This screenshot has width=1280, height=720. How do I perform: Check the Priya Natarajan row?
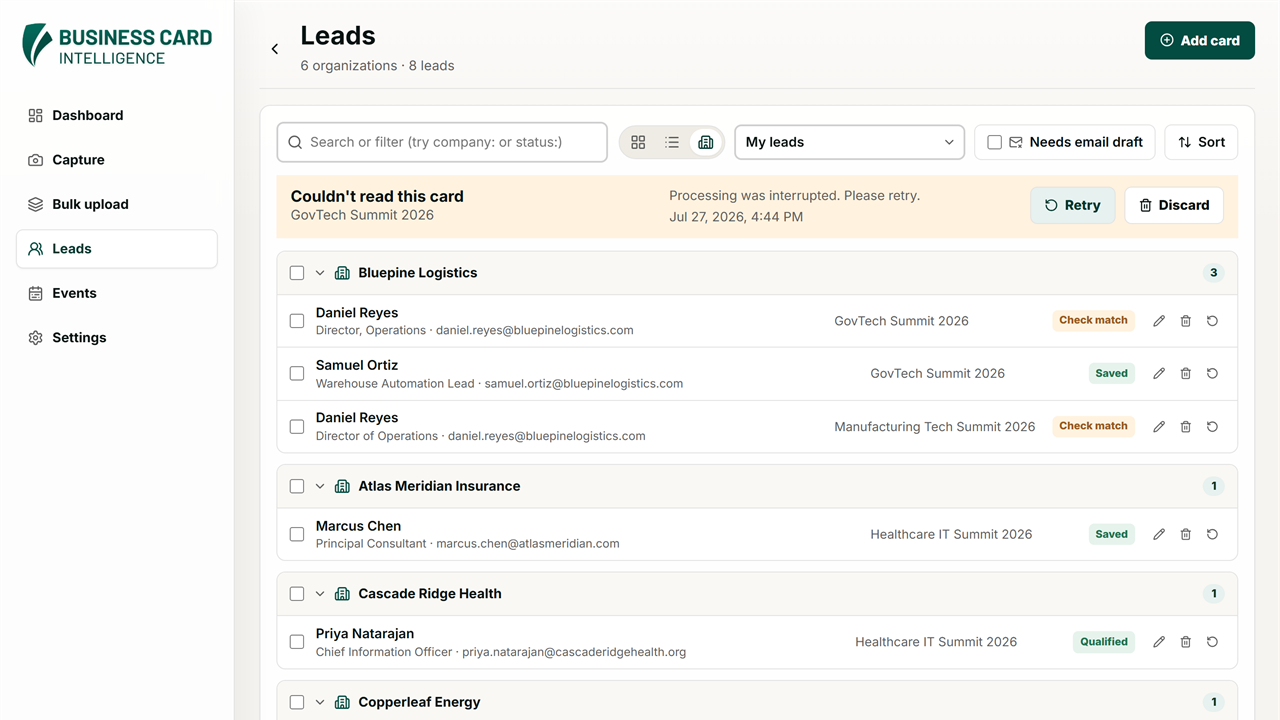tap(297, 642)
